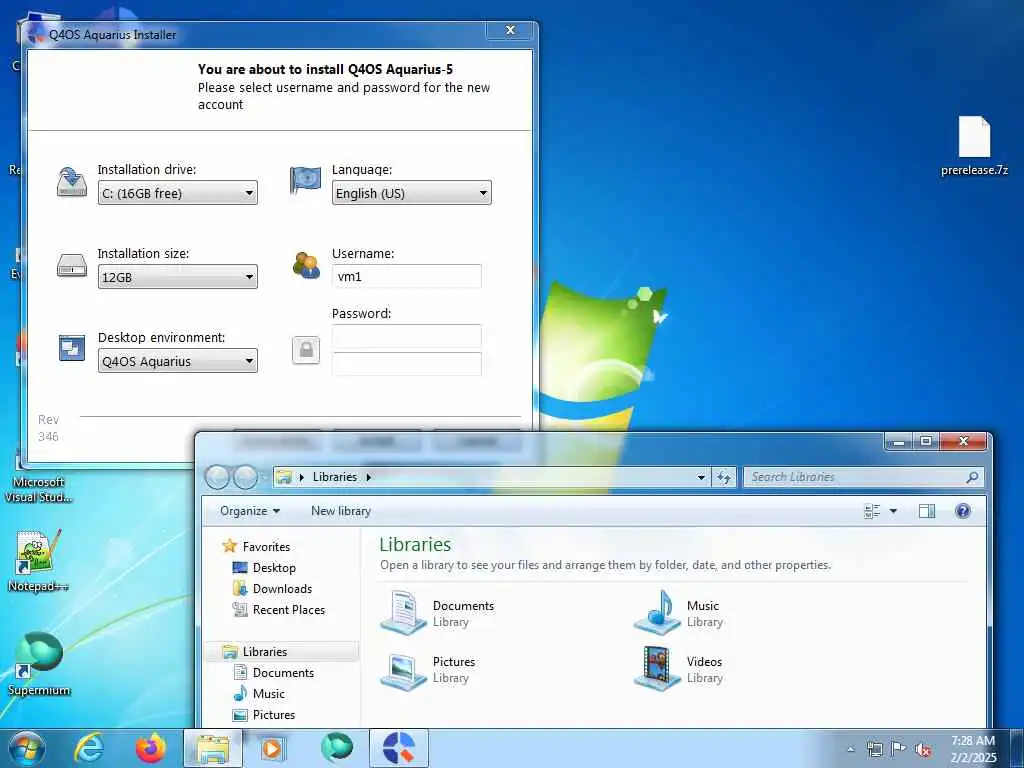The width and height of the screenshot is (1024, 768).
Task: Select Documents in navigation pane tree
Action: 283,673
